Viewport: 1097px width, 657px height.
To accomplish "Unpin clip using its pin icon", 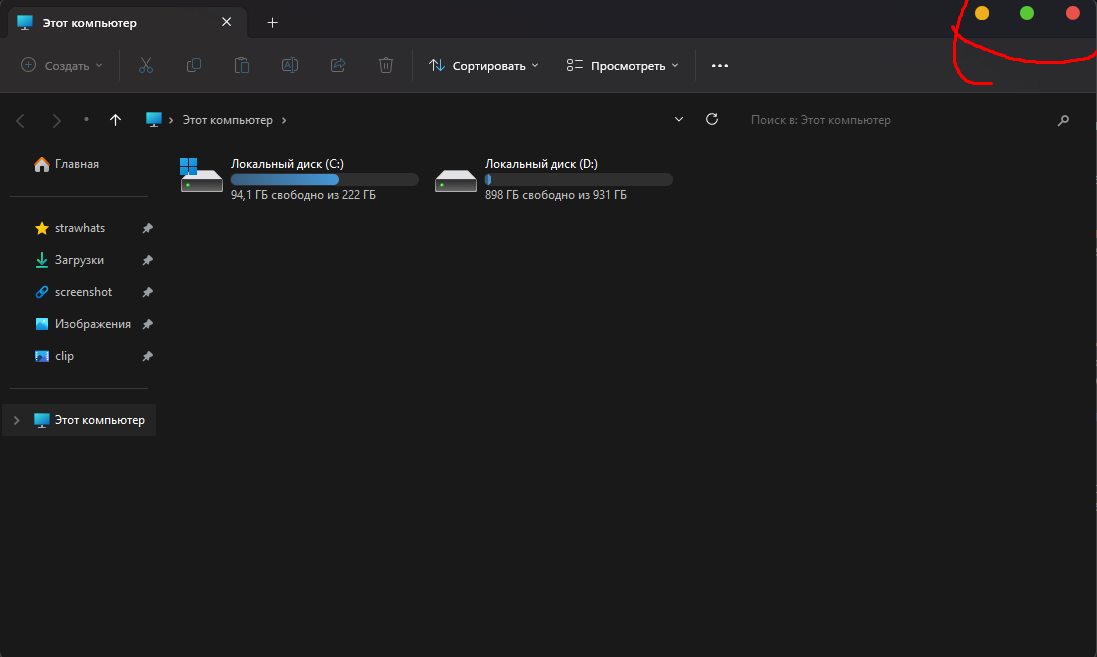I will [x=148, y=356].
